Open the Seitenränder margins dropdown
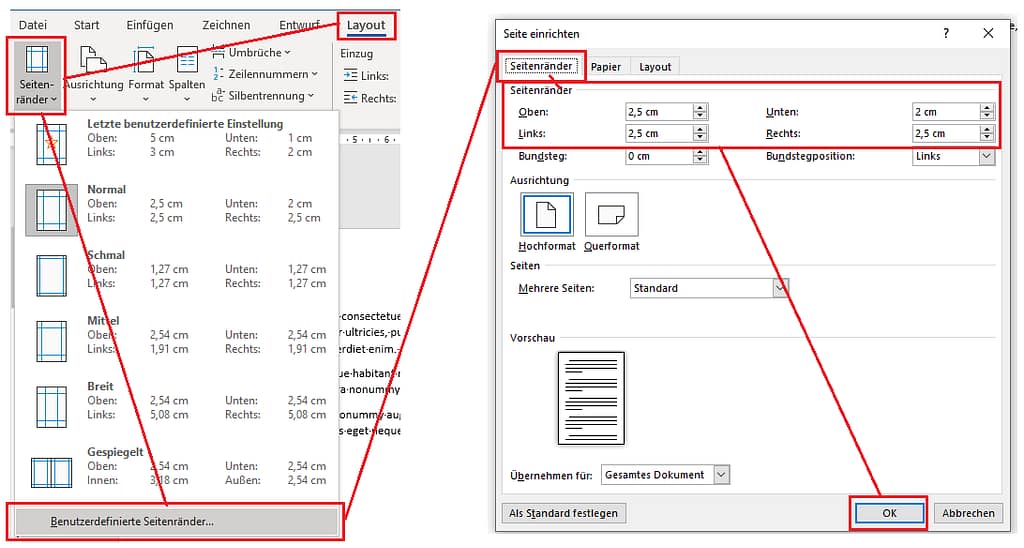This screenshot has width=1024, height=548. click(36, 71)
